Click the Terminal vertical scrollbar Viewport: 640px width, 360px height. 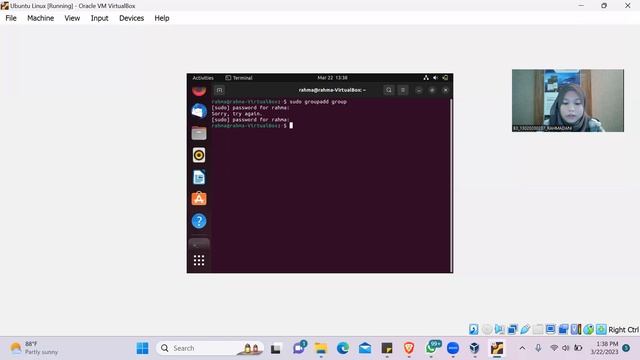(451, 184)
